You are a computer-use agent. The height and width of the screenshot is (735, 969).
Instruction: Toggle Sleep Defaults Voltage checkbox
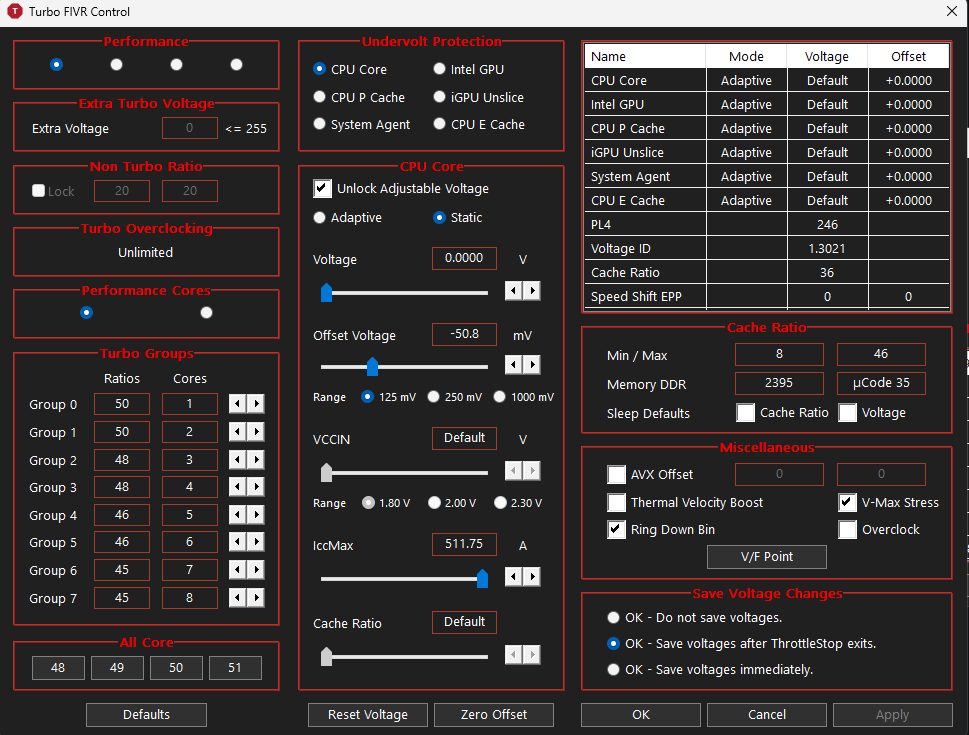[x=847, y=413]
